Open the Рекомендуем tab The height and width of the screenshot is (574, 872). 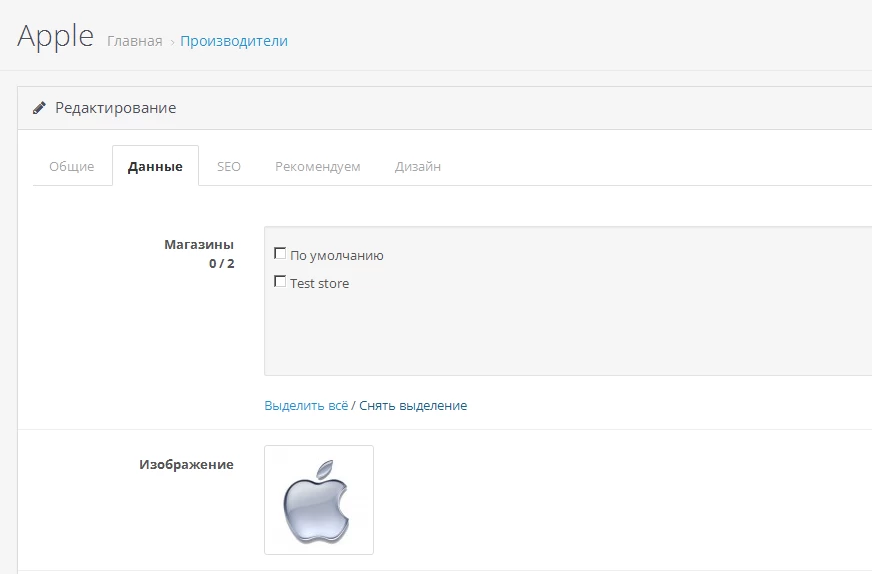(318, 166)
